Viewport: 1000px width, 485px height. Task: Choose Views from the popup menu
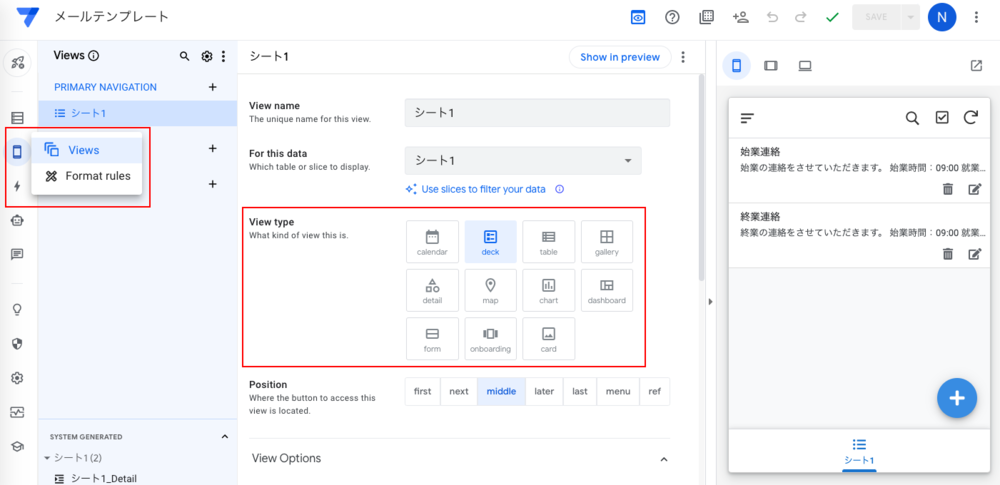coord(83,150)
